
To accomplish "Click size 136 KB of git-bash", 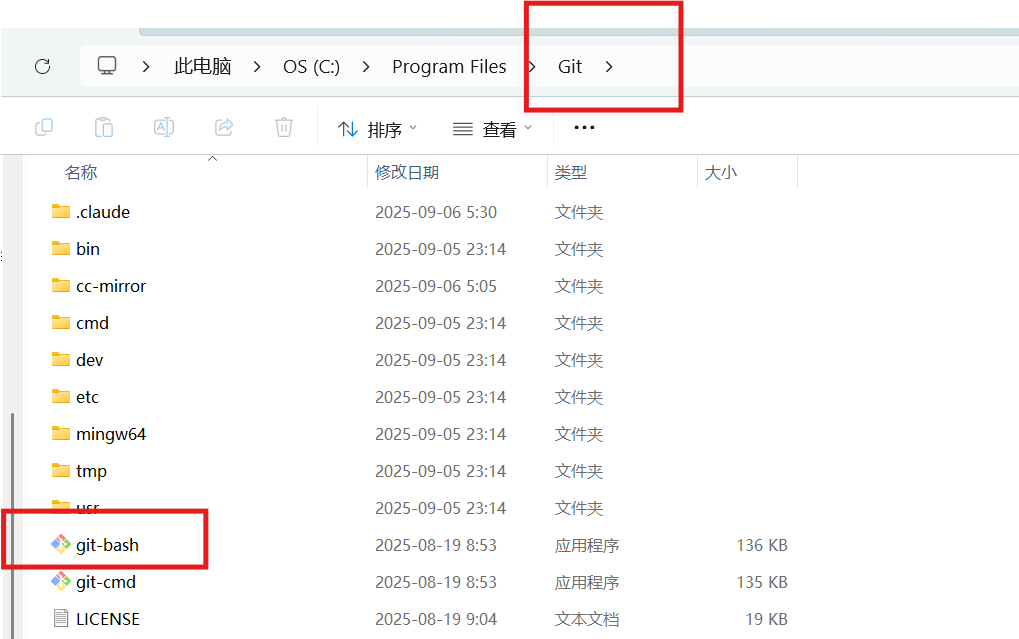I will pyautogui.click(x=762, y=545).
